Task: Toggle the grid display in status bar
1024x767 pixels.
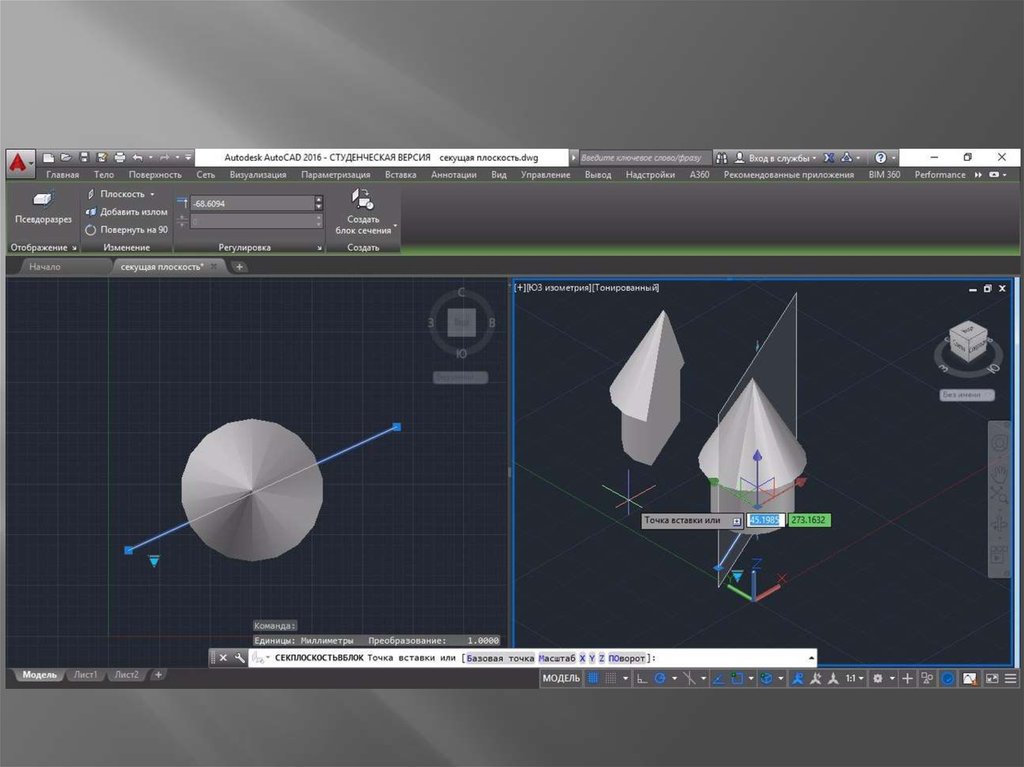Action: (x=593, y=678)
